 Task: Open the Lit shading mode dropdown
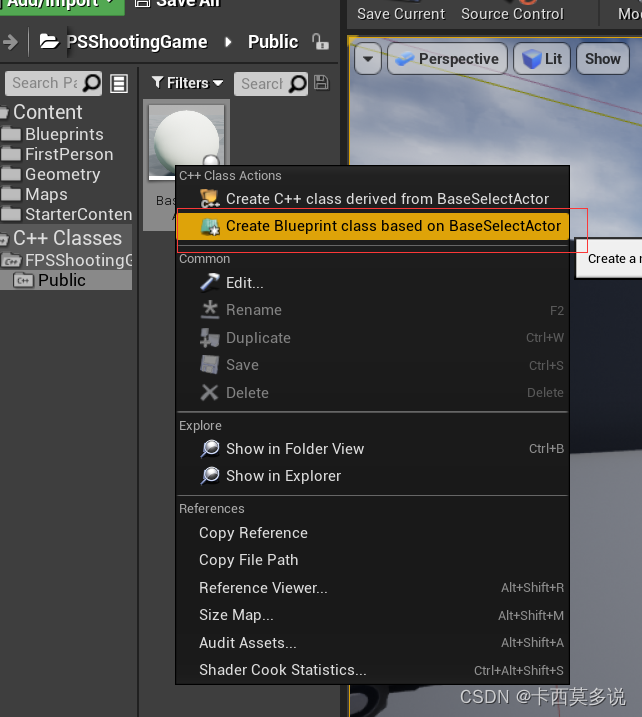[542, 59]
